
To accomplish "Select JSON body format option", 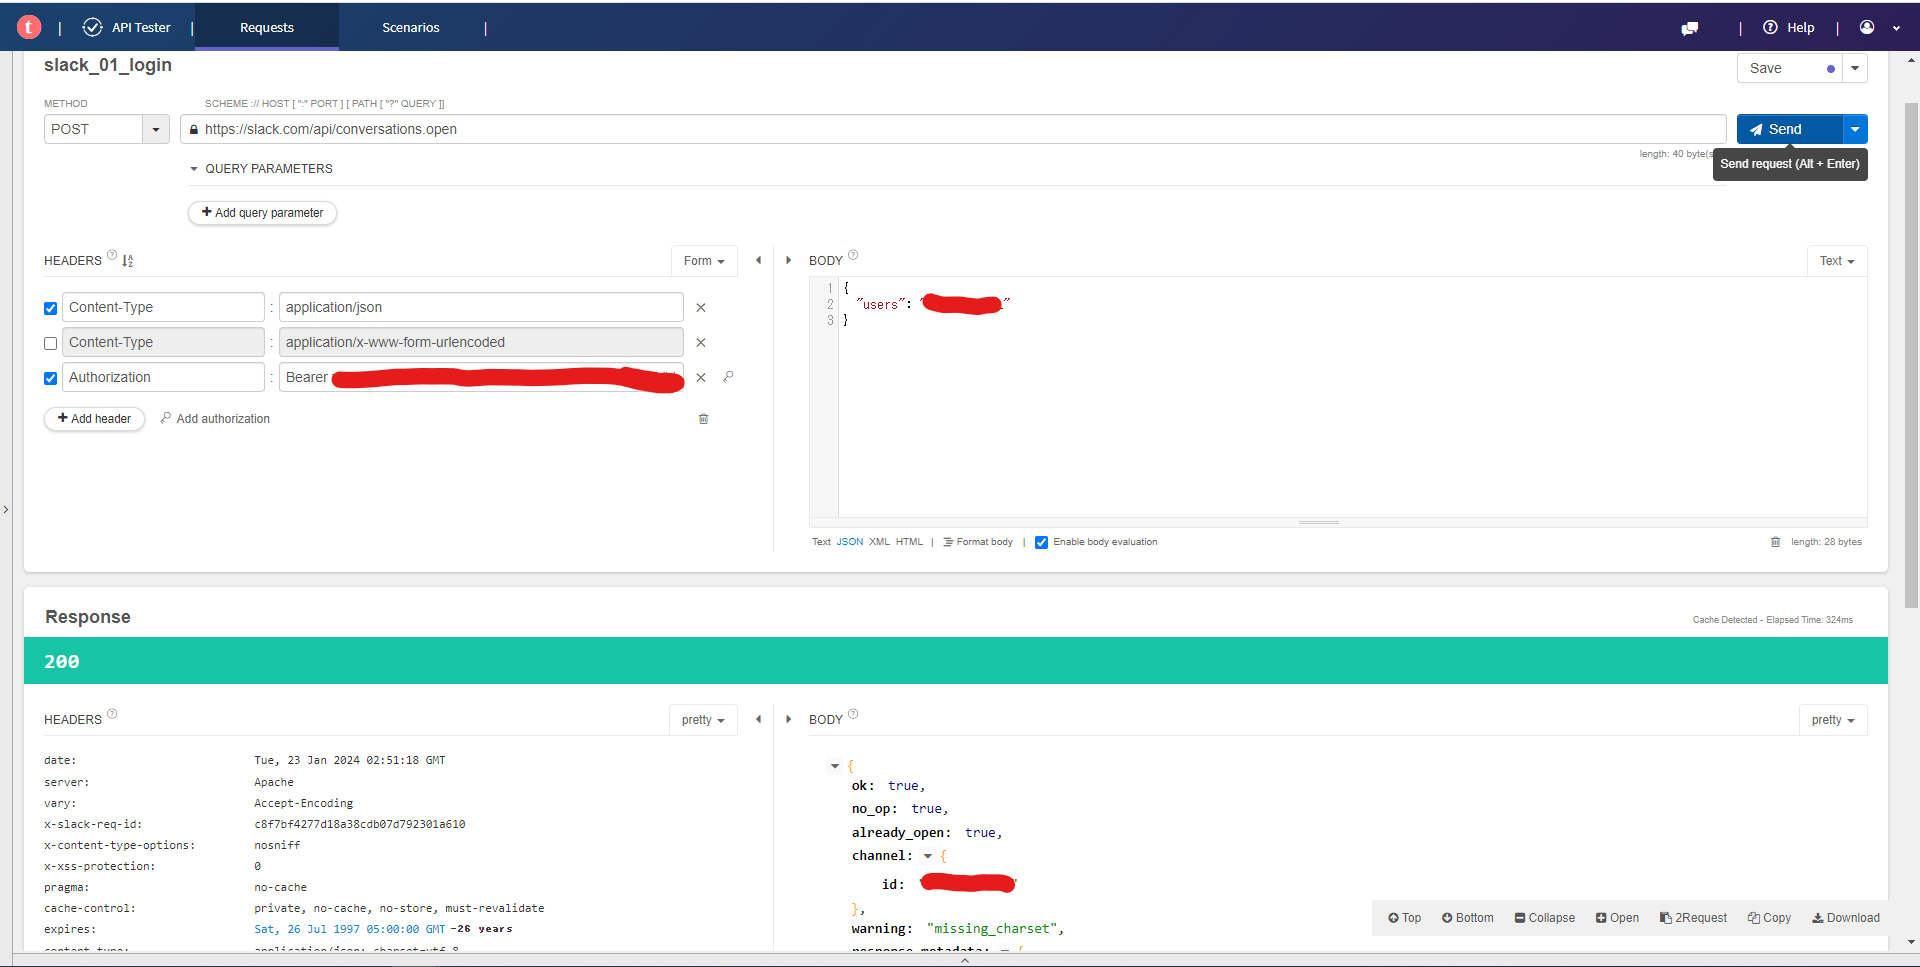I will tap(849, 542).
